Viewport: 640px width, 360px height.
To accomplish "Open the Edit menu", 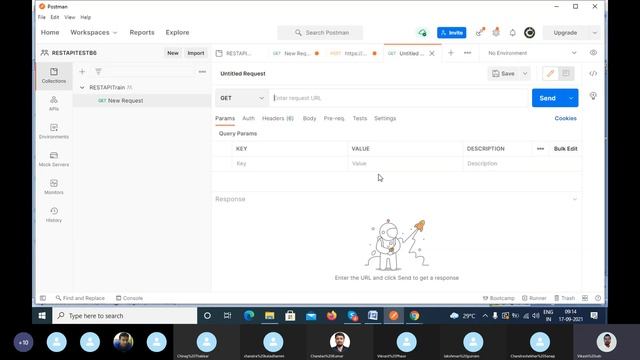I will point(55,17).
